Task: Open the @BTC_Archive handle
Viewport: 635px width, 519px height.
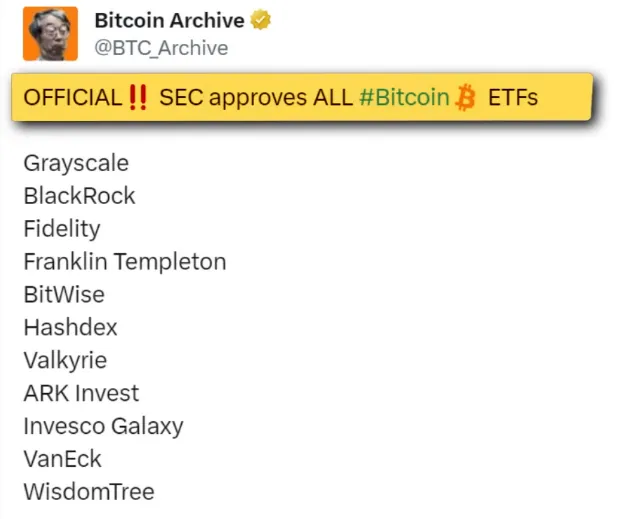Action: 160,48
